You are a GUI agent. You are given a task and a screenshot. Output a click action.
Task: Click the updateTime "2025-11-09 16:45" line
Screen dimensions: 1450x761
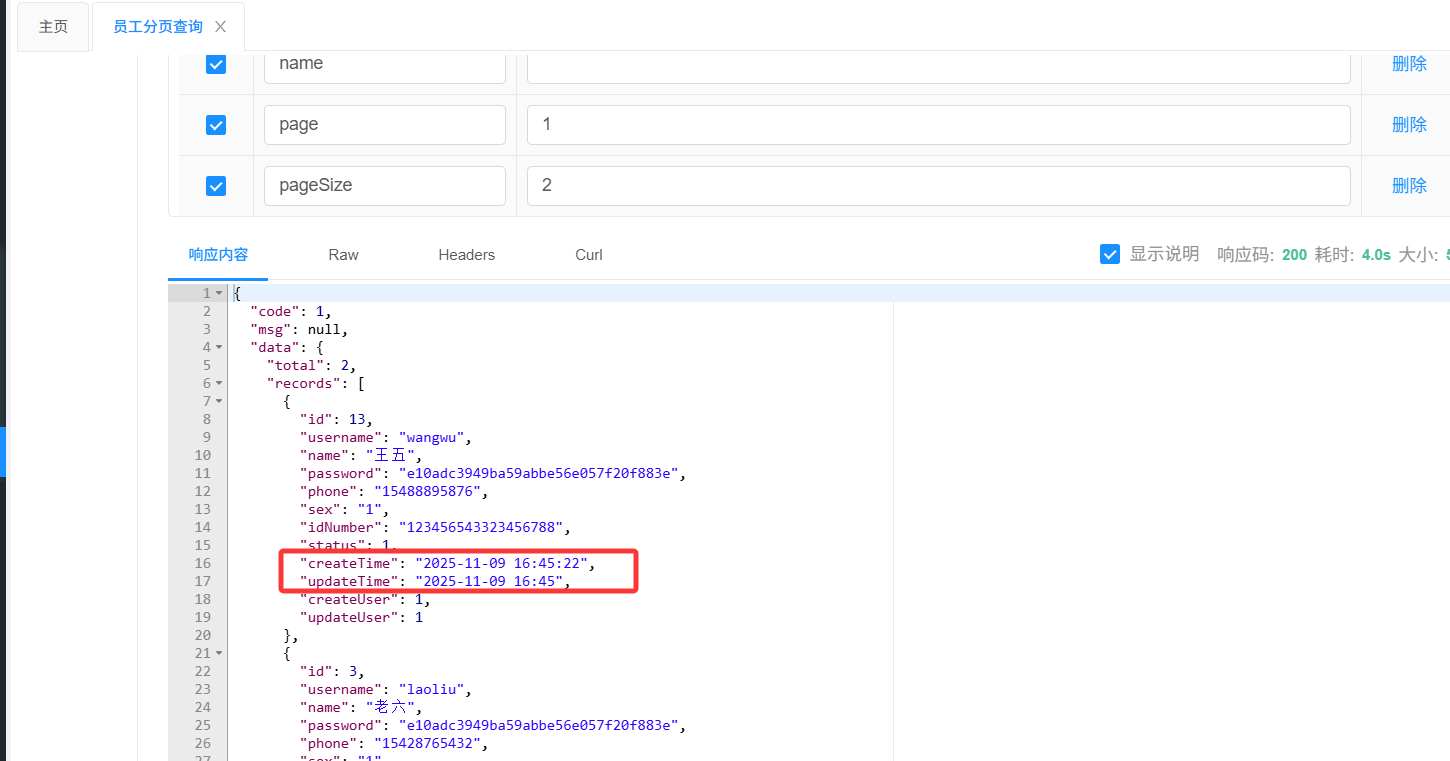click(x=435, y=581)
